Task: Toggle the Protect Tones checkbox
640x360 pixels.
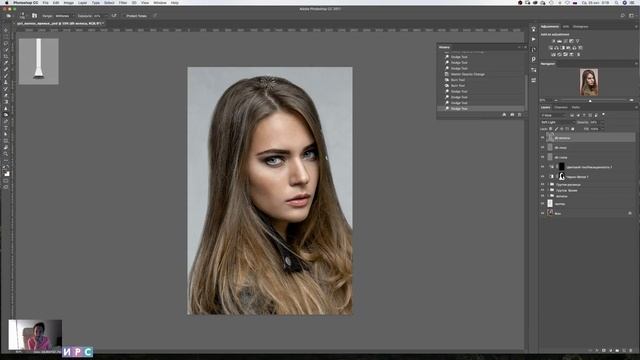Action: (x=123, y=16)
